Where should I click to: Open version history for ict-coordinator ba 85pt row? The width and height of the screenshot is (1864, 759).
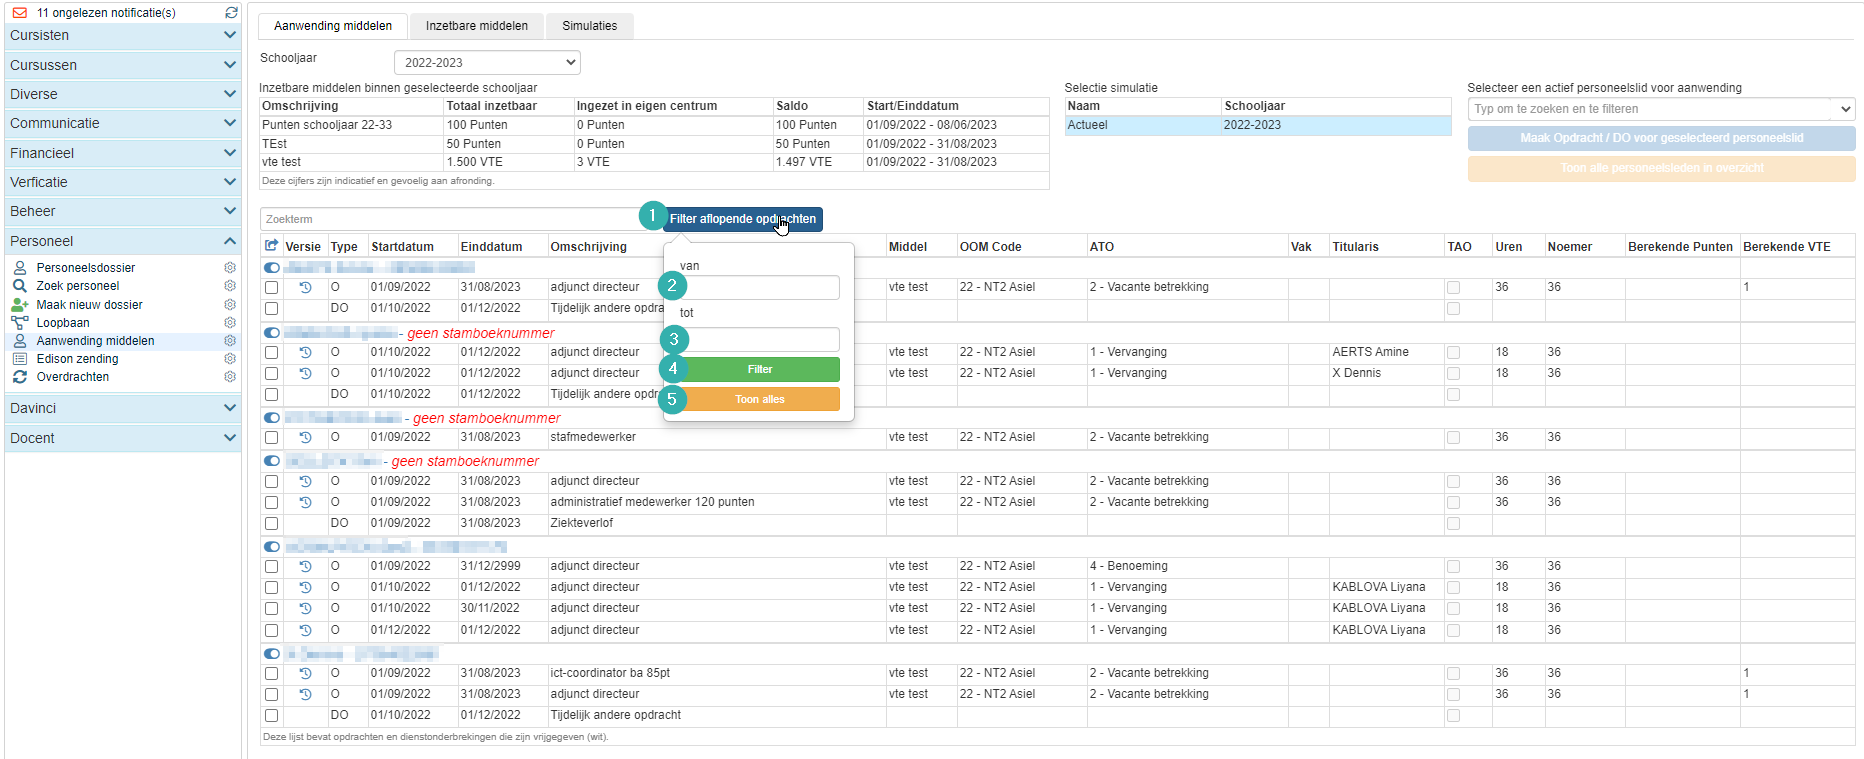pos(305,673)
